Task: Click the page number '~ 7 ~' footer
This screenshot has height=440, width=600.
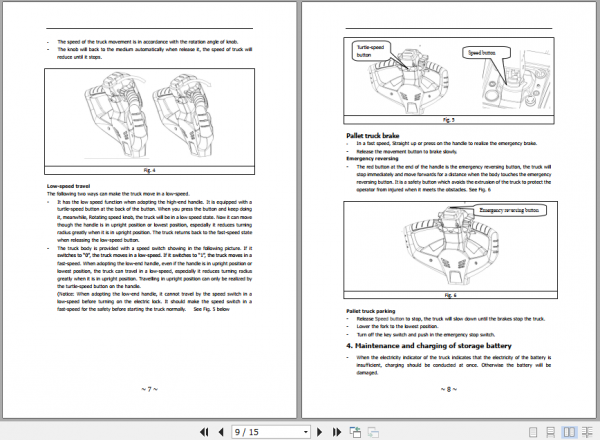Action: pyautogui.click(x=149, y=389)
